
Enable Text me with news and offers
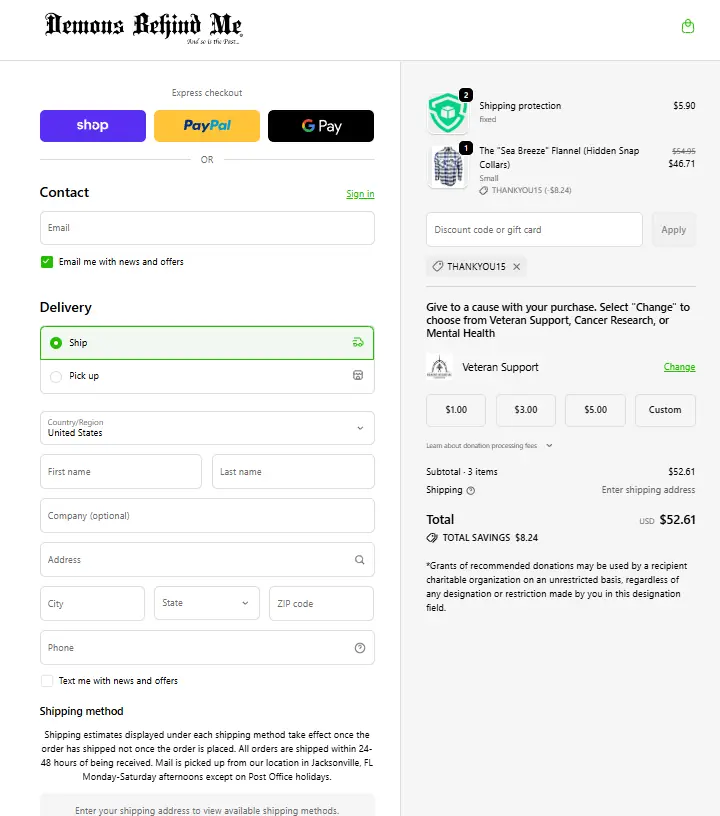point(47,681)
